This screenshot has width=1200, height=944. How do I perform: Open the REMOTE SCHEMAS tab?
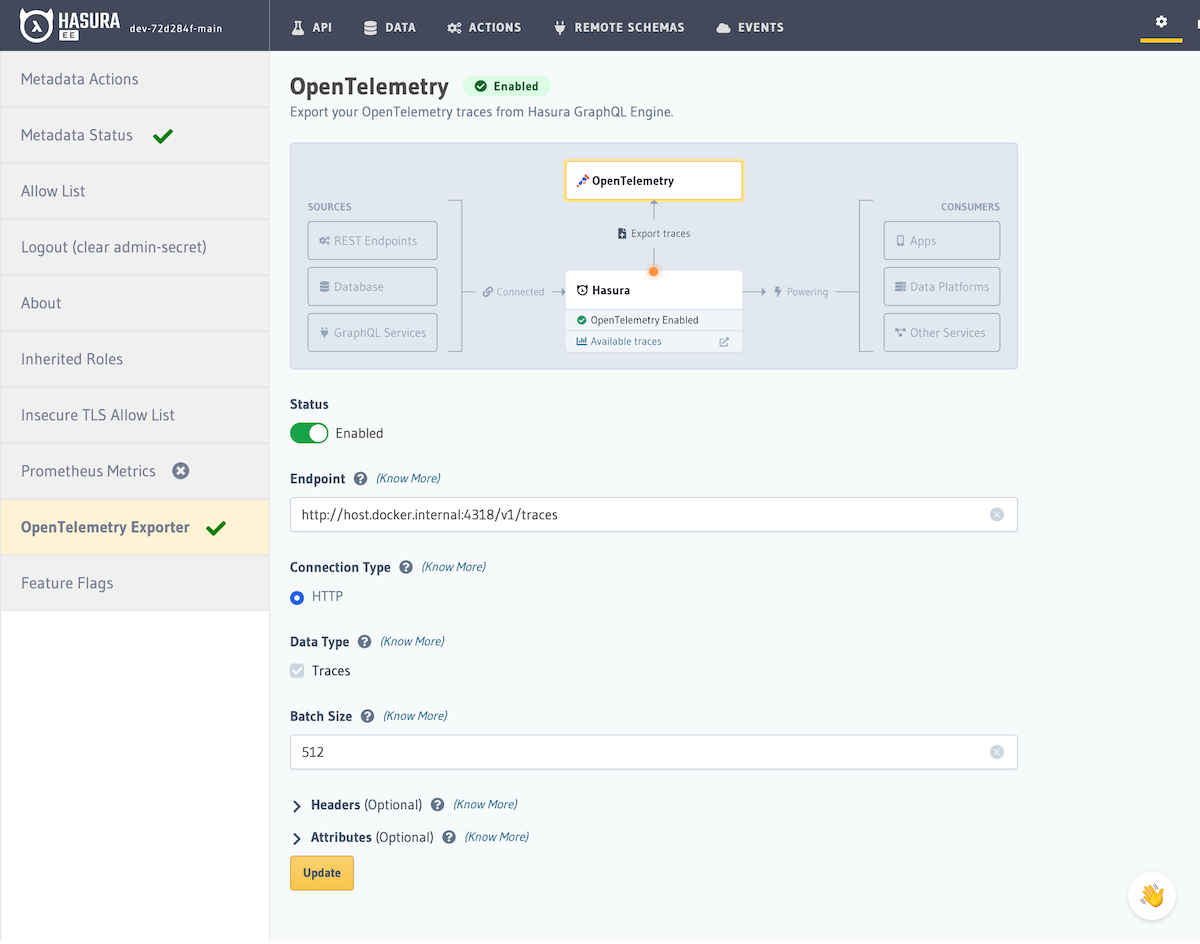point(619,28)
